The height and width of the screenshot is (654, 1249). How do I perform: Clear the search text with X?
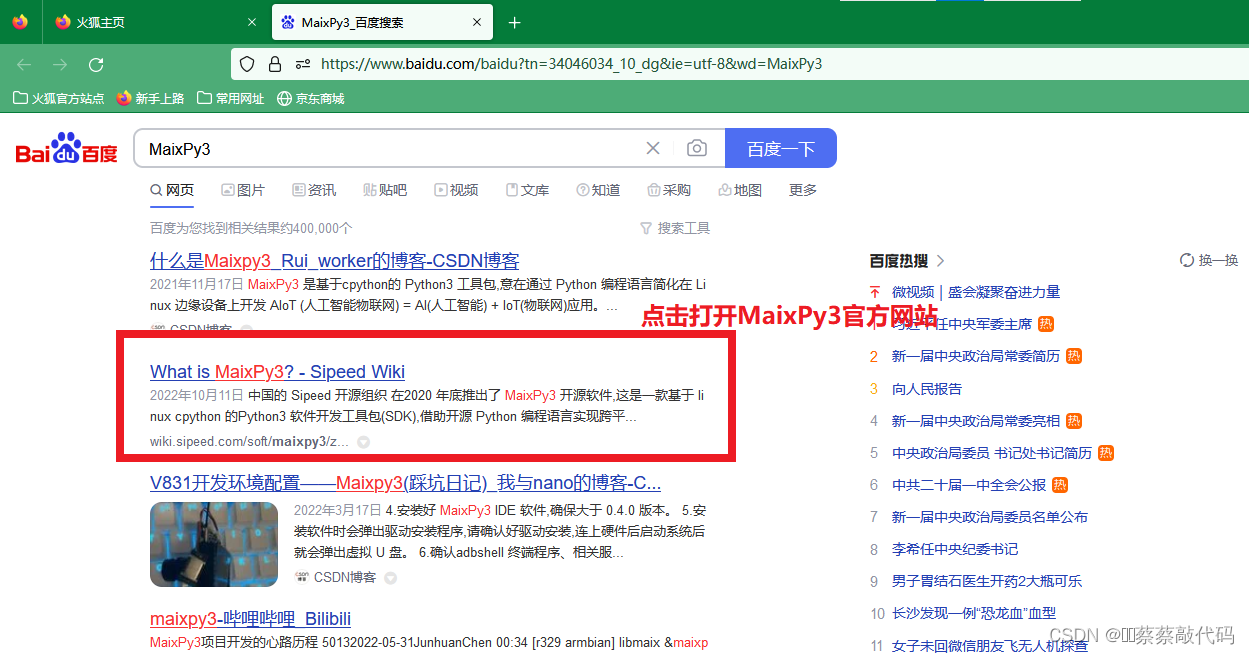click(x=653, y=148)
